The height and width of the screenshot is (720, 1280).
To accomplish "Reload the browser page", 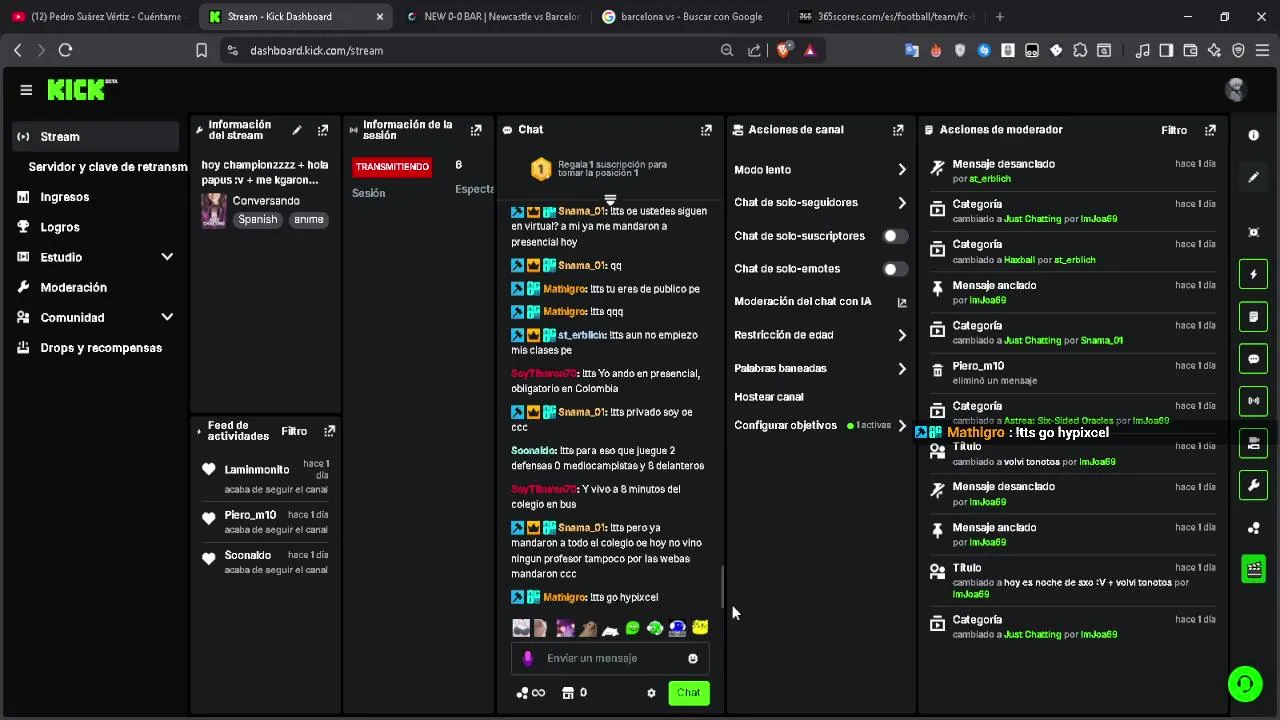I will point(65,50).
